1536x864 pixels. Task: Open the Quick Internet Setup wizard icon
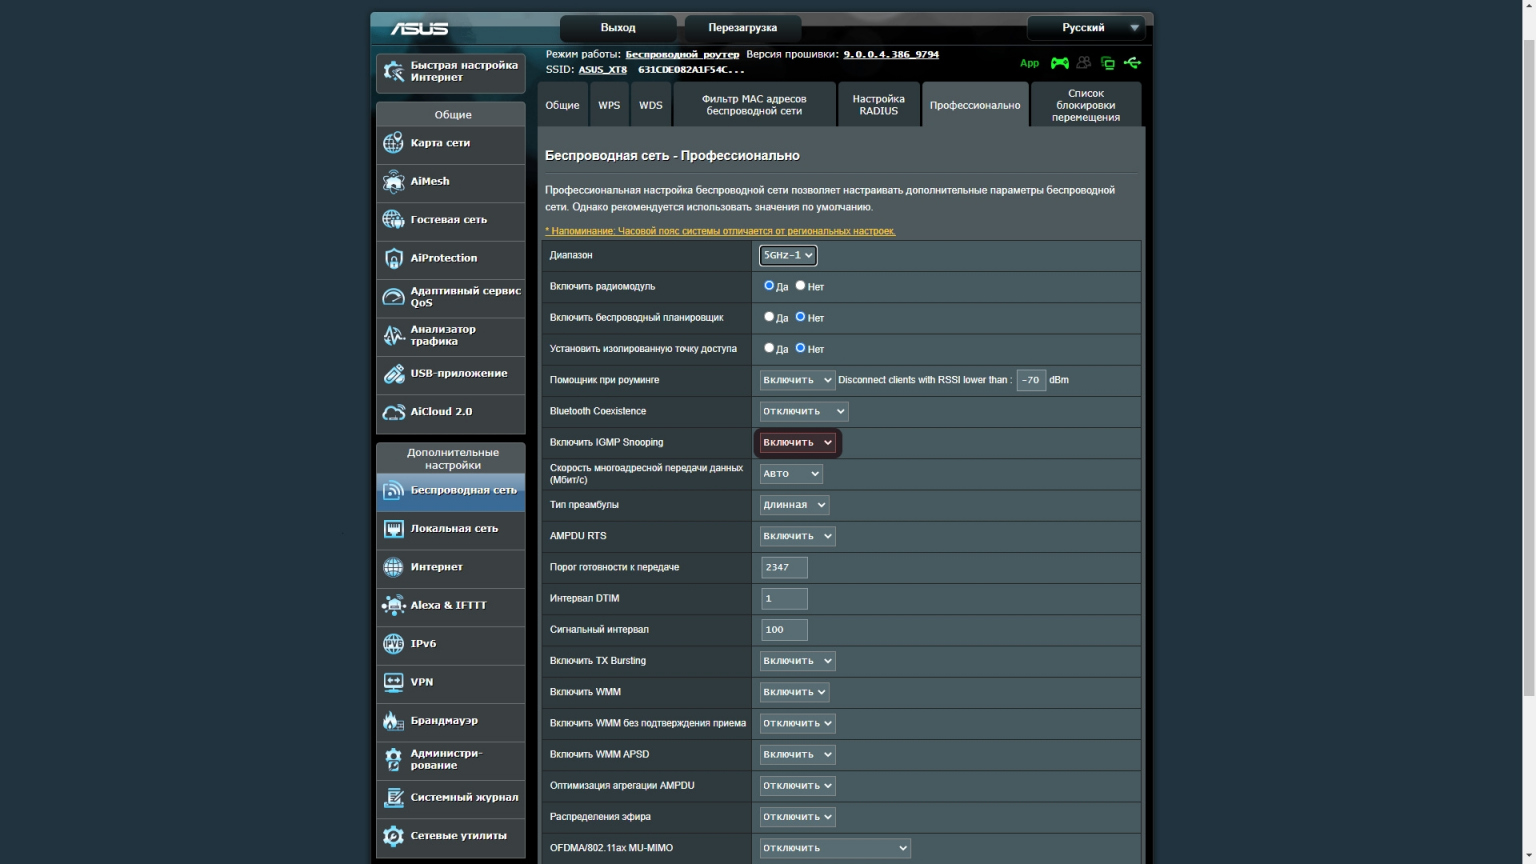(394, 71)
